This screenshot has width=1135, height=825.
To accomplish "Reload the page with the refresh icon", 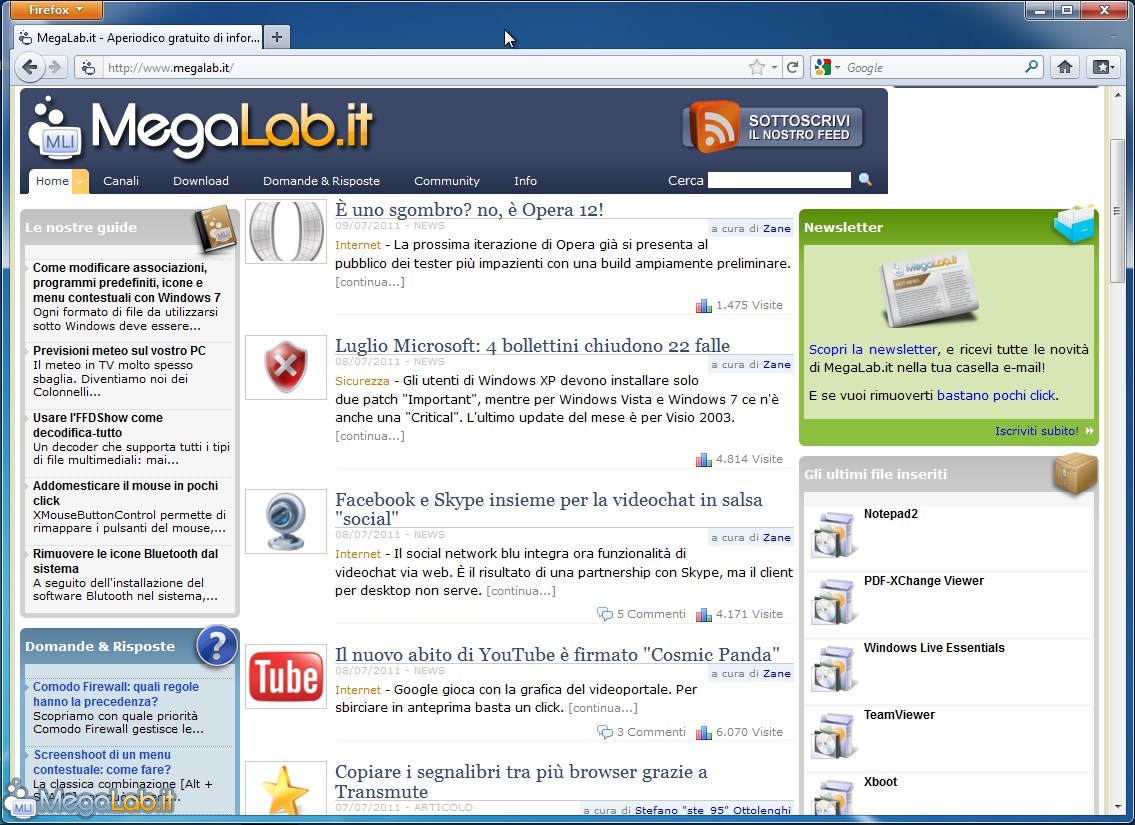I will (793, 67).
